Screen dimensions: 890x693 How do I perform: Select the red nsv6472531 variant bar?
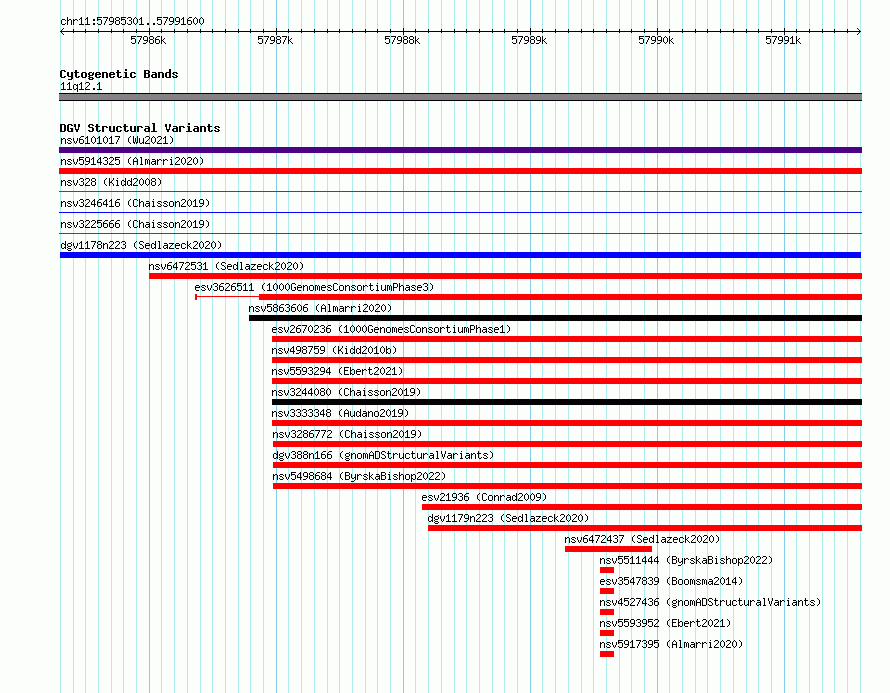point(506,276)
